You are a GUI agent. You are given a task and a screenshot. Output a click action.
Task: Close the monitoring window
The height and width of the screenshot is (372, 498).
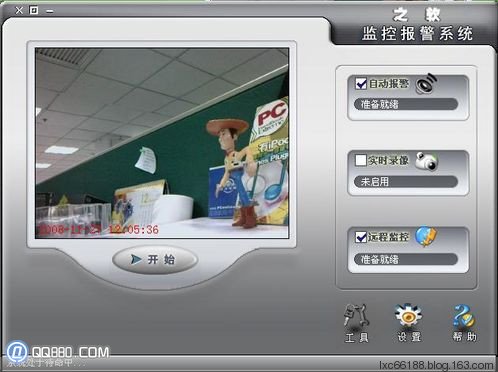click(19, 10)
